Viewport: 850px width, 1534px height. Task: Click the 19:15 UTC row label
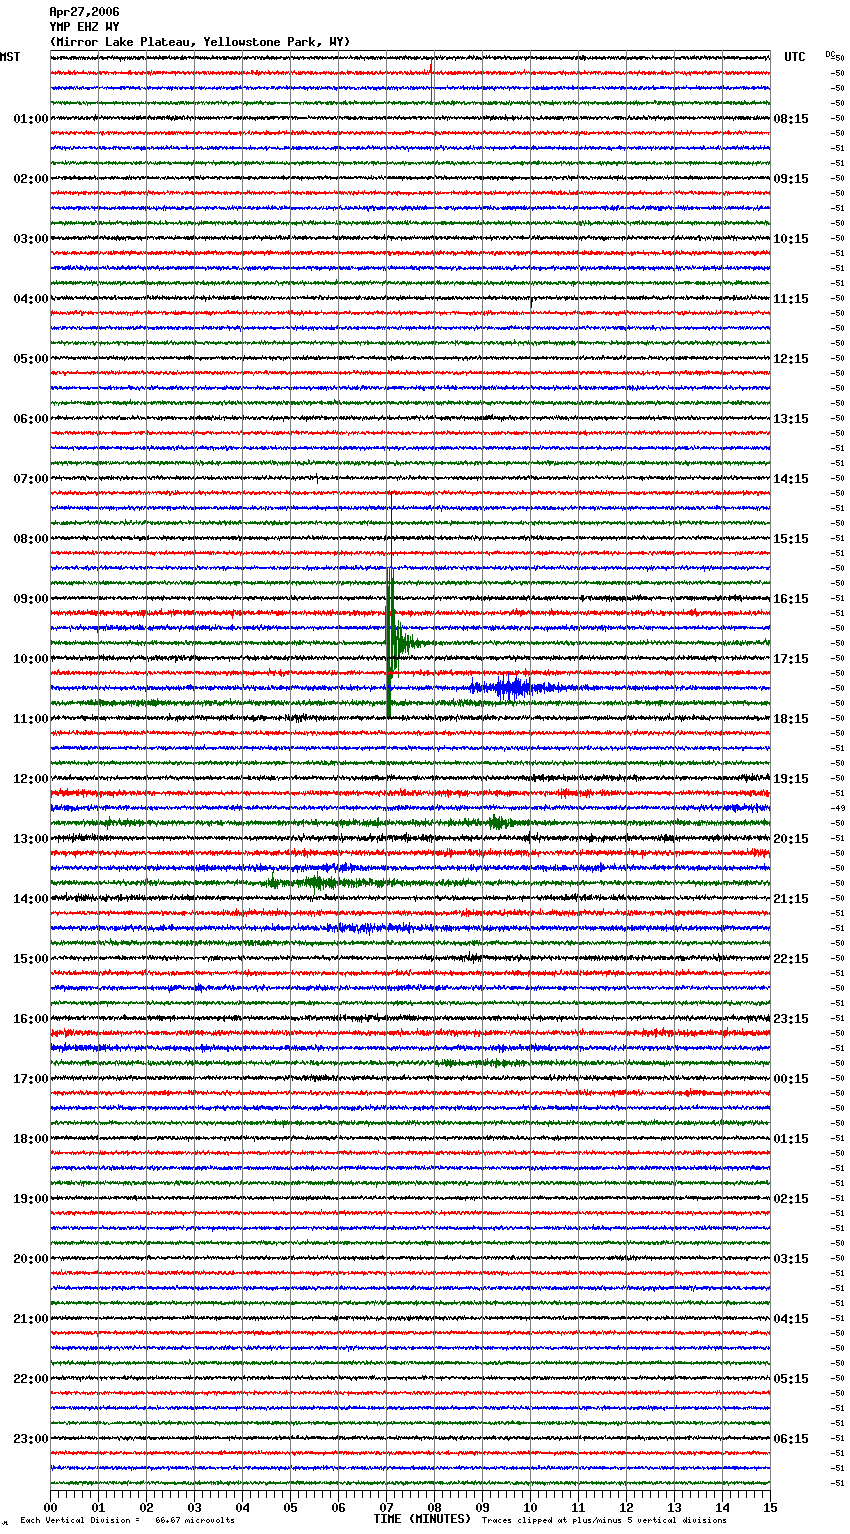791,779
